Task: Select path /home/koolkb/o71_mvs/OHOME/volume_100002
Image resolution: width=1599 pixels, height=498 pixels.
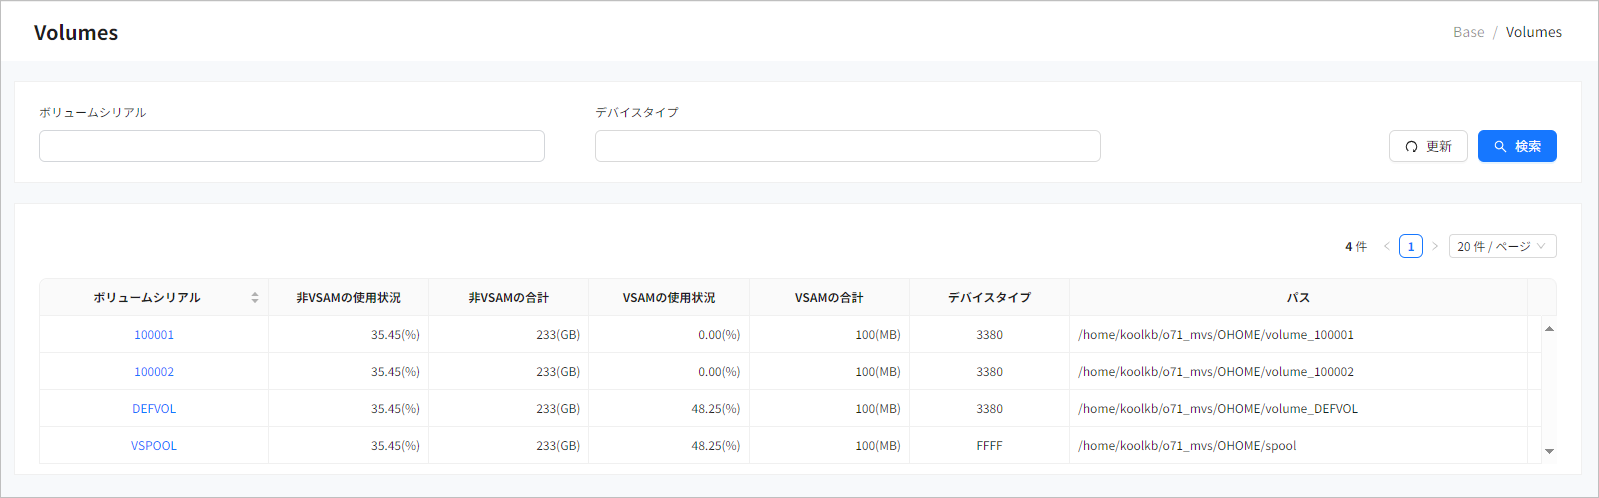Action: [1216, 372]
